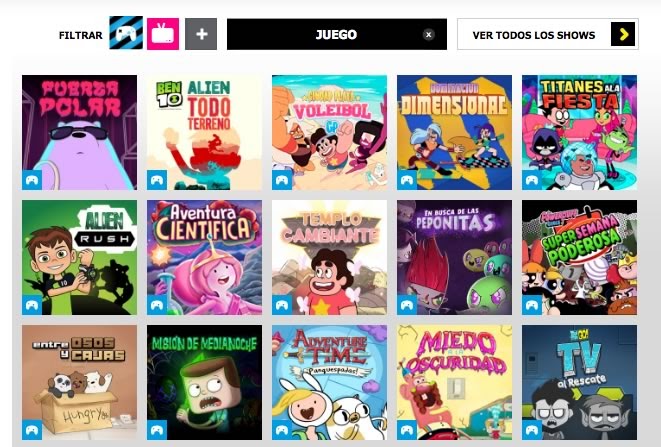661x447 pixels.
Task: Toggle the games filter with gamepad icon
Action: 126,33
